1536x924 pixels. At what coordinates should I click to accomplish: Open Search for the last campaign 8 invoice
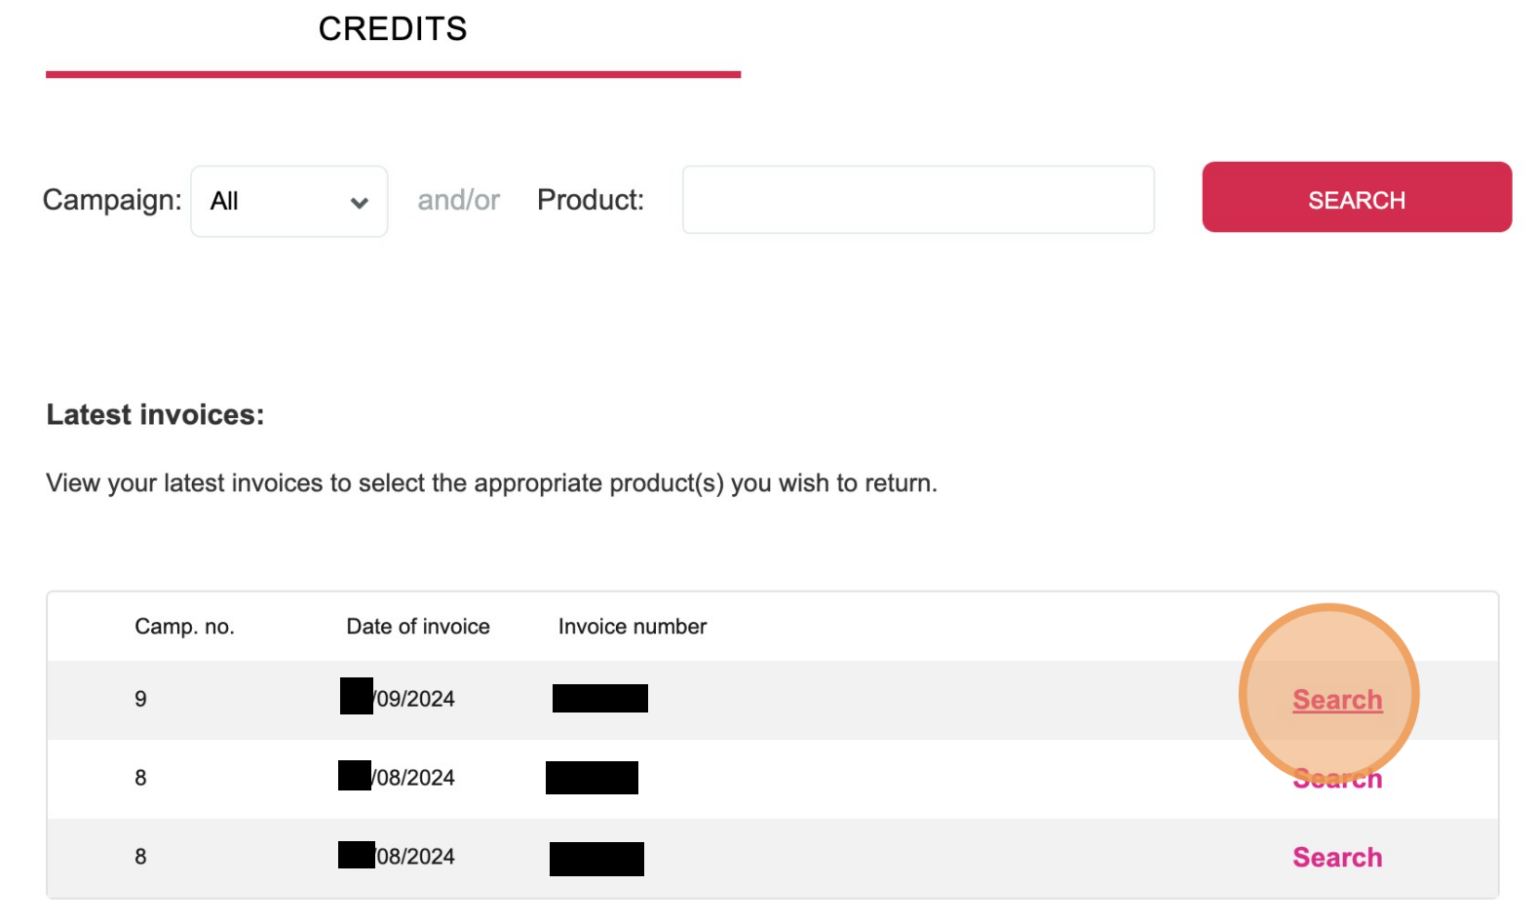point(1337,857)
